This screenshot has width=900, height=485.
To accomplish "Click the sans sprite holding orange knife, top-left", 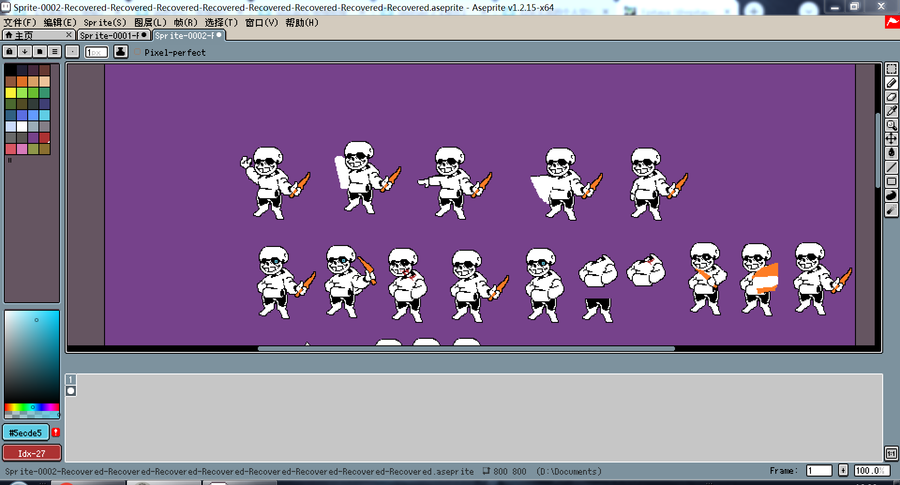I will 275,183.
